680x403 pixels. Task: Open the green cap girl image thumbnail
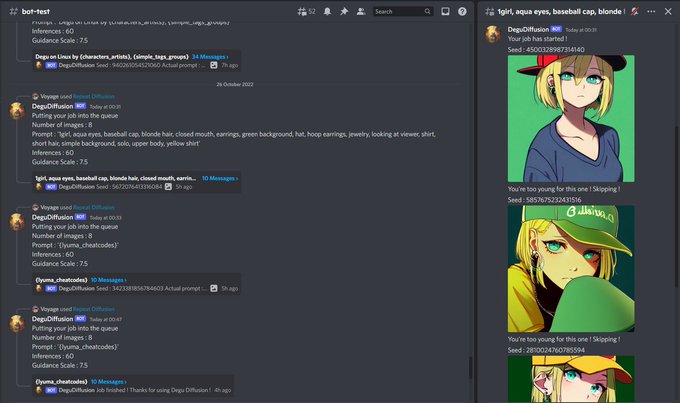571,269
